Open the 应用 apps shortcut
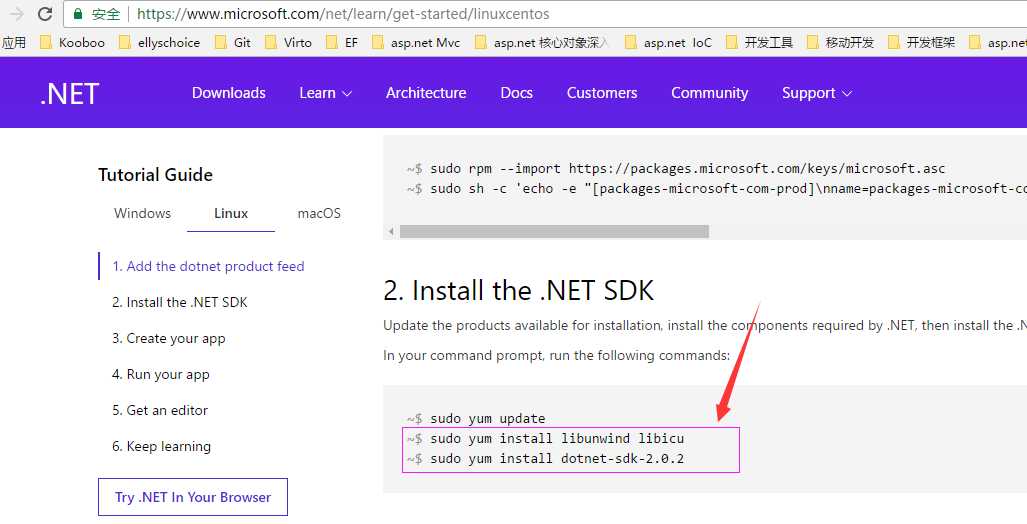The width and height of the screenshot is (1027, 524). (14, 43)
